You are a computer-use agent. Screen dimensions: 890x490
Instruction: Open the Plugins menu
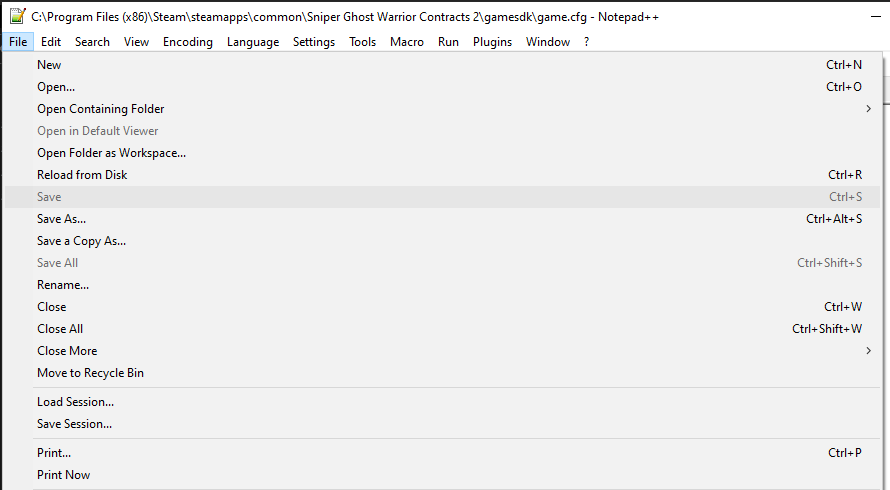tap(492, 42)
